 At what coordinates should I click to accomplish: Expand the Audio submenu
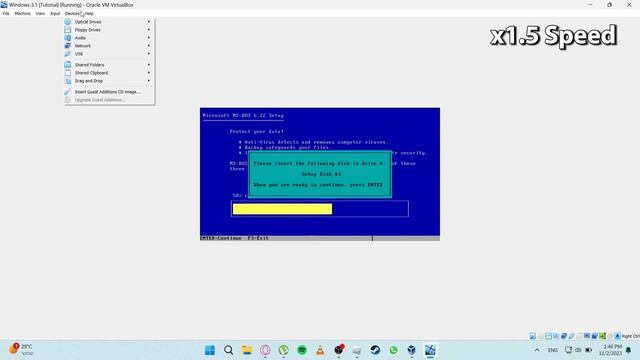[109, 38]
